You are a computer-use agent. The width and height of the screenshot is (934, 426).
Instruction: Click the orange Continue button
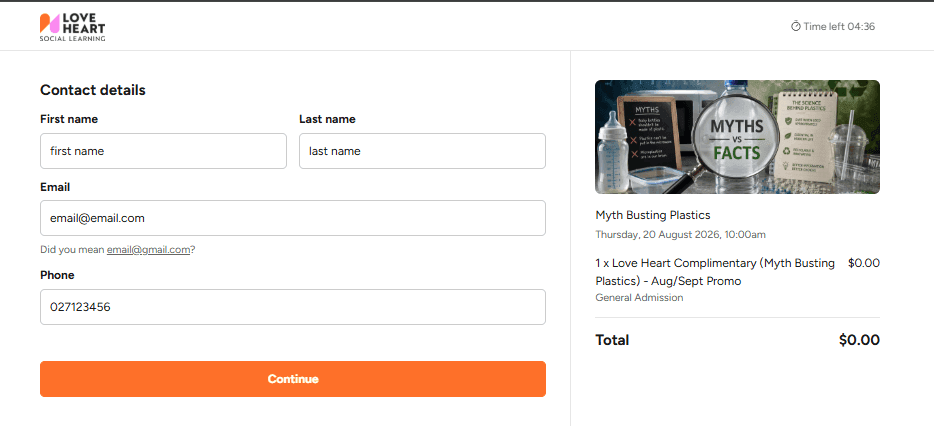click(292, 379)
